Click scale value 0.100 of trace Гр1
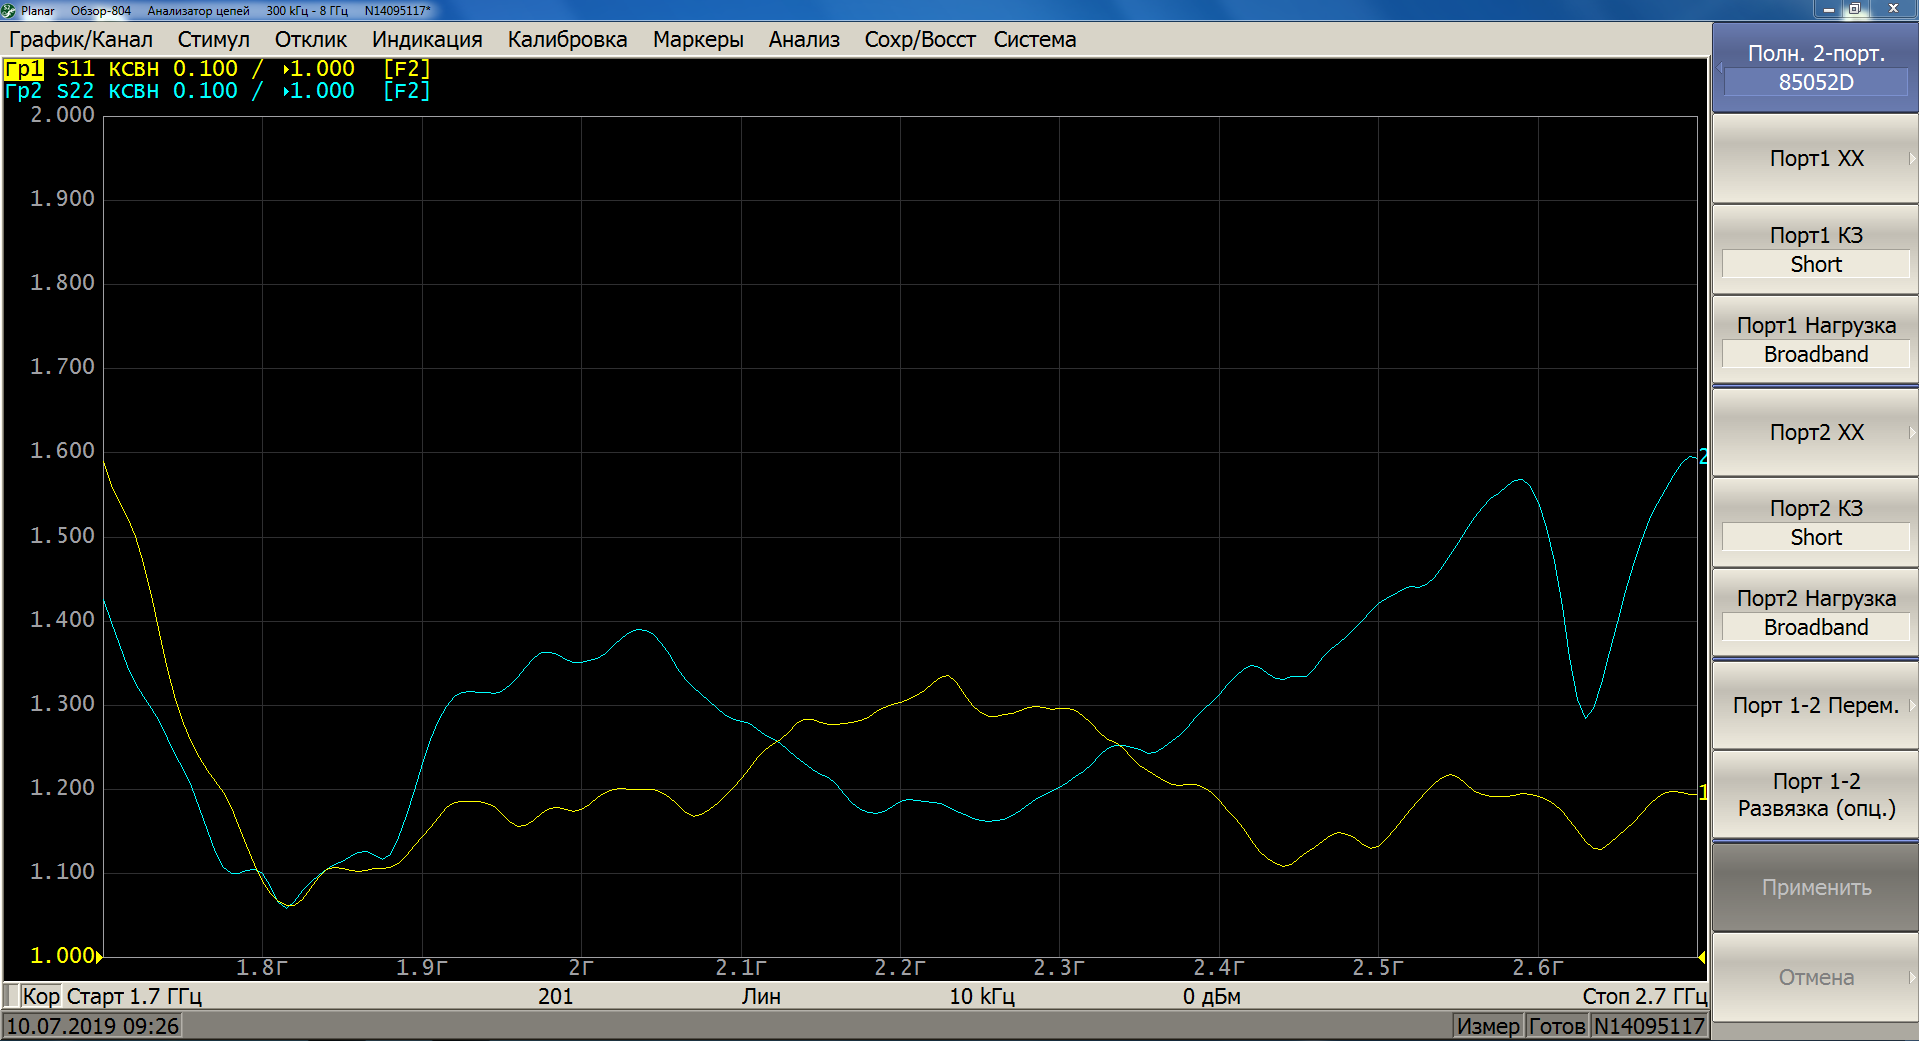The height and width of the screenshot is (1041, 1919). pyautogui.click(x=206, y=69)
